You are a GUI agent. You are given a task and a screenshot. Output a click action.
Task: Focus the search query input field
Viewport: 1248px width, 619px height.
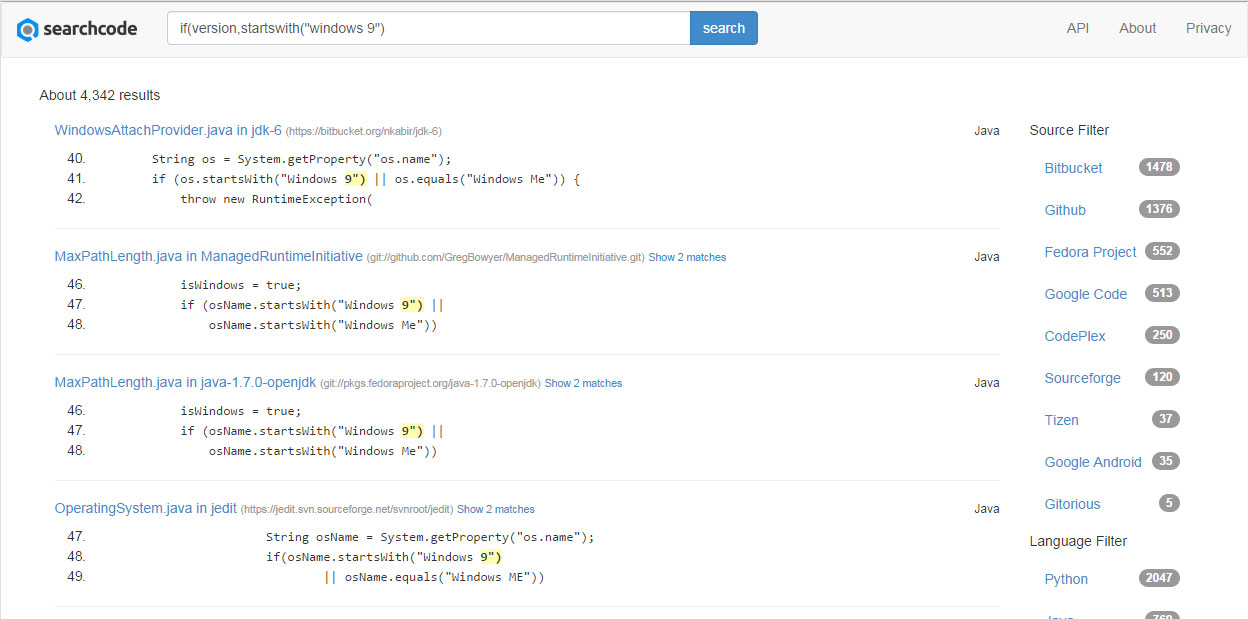[428, 28]
